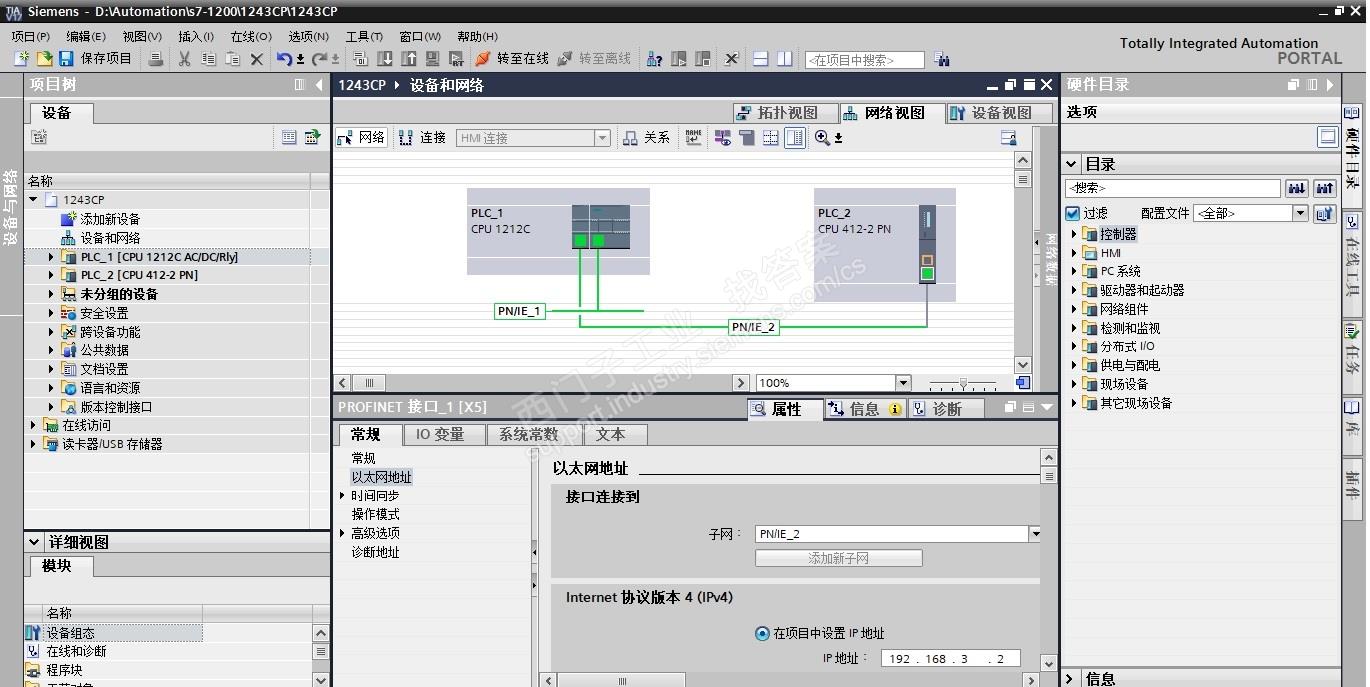Expand the 分布式 I/O catalog folder

[x=1075, y=346]
